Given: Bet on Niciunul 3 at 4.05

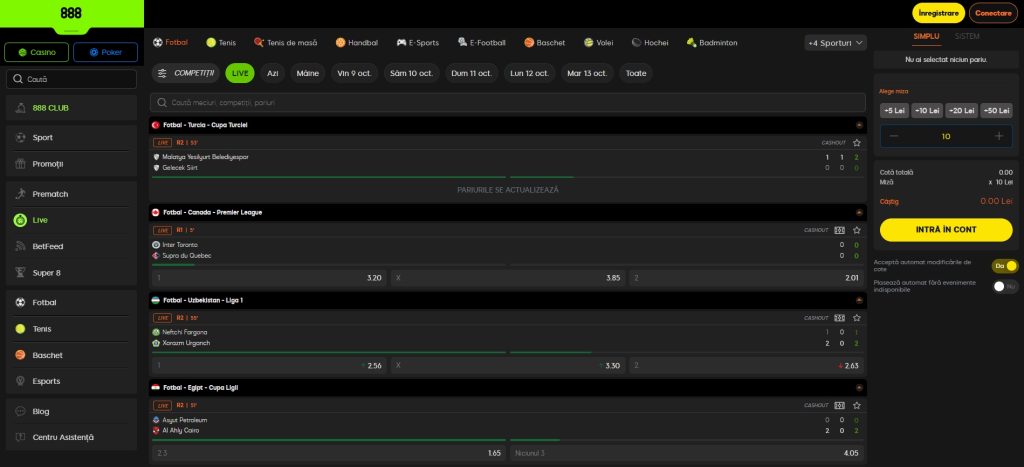Looking at the screenshot, I should coord(688,453).
